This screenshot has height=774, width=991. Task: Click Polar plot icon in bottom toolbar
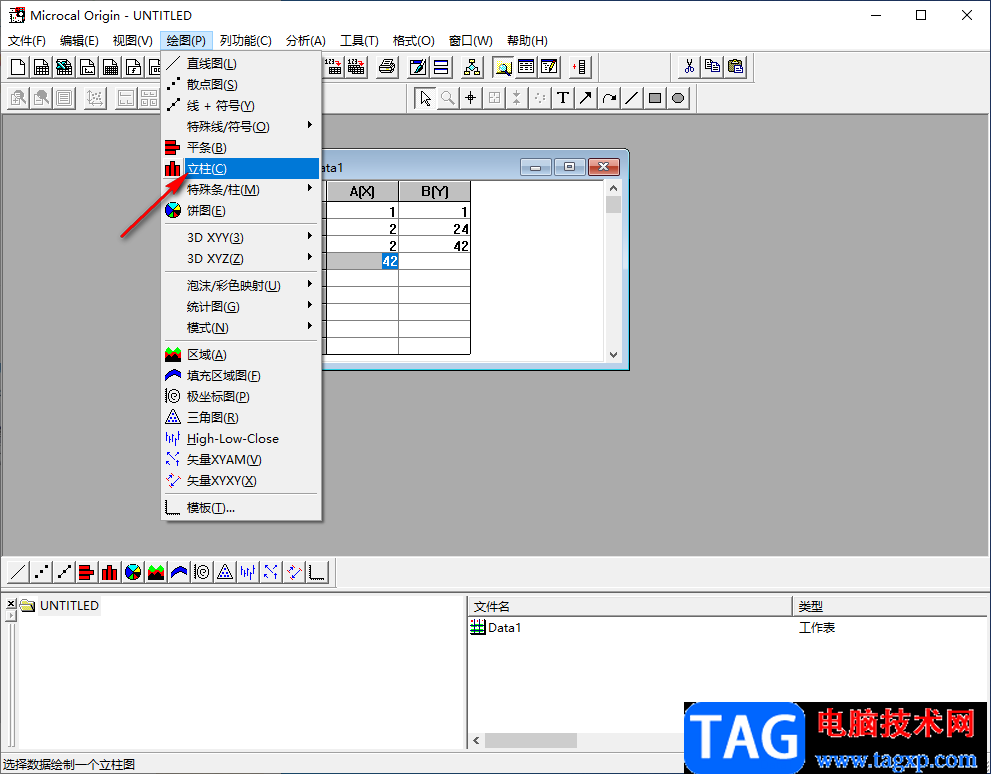[202, 572]
